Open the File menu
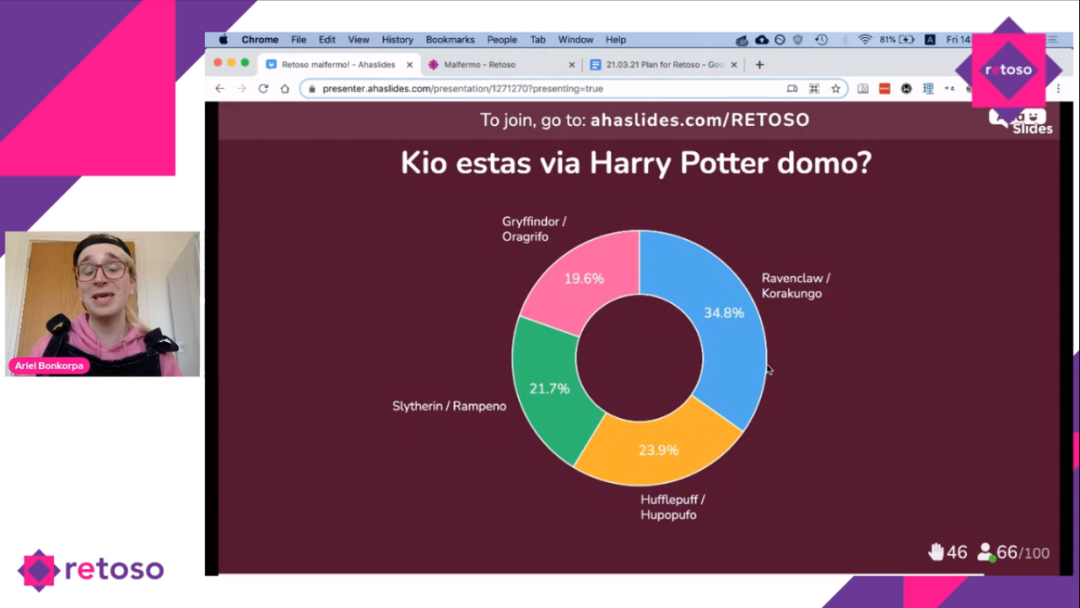 (x=298, y=40)
